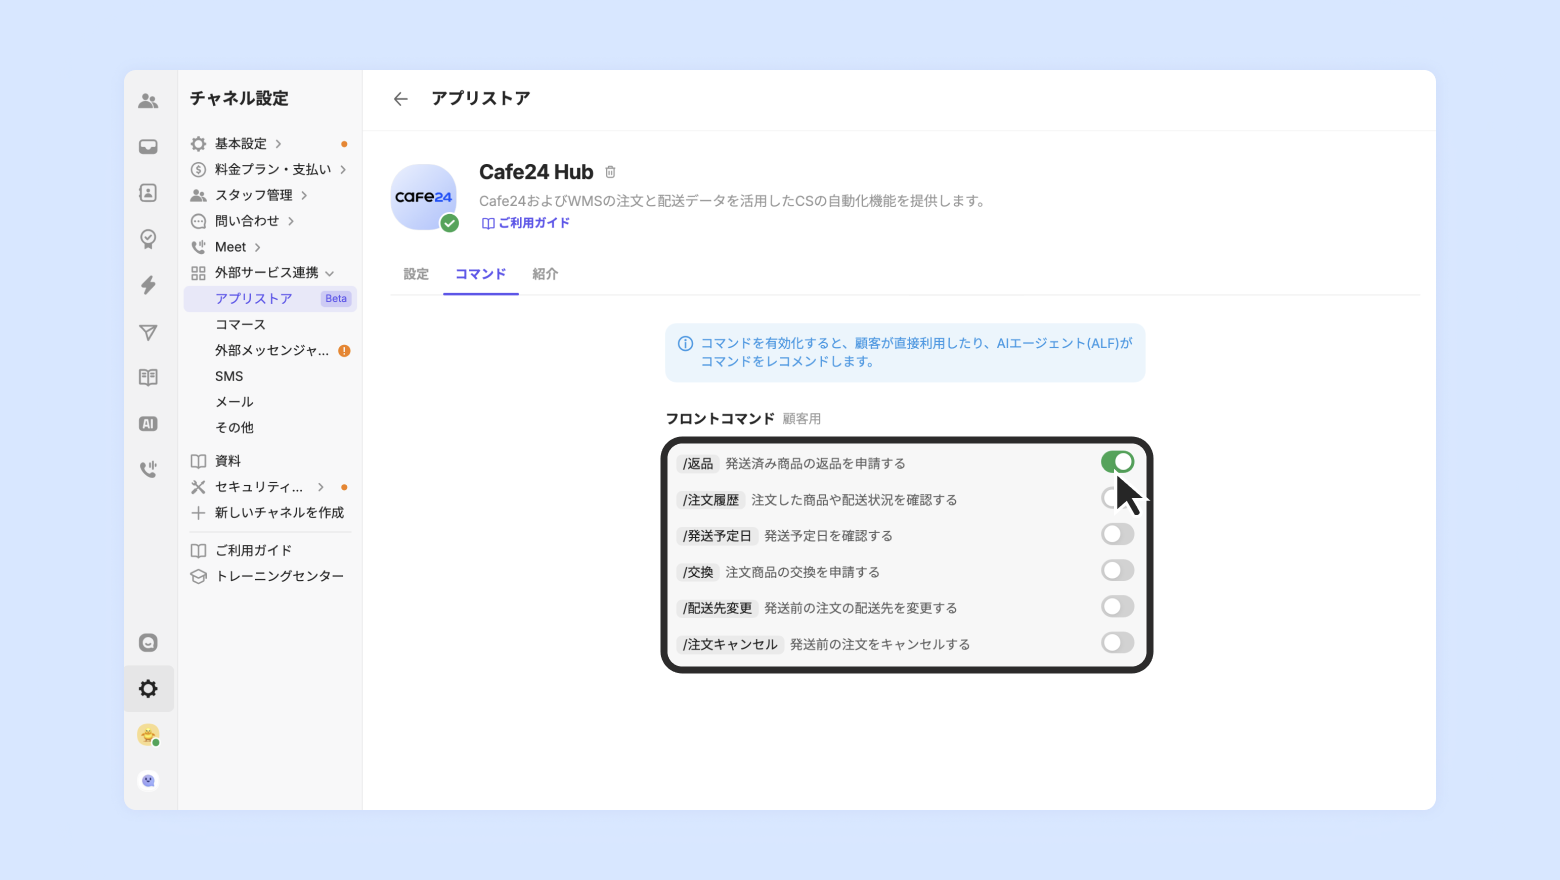Click the purple avatar at rail bottom
Screen dimensions: 1560x880
point(148,781)
